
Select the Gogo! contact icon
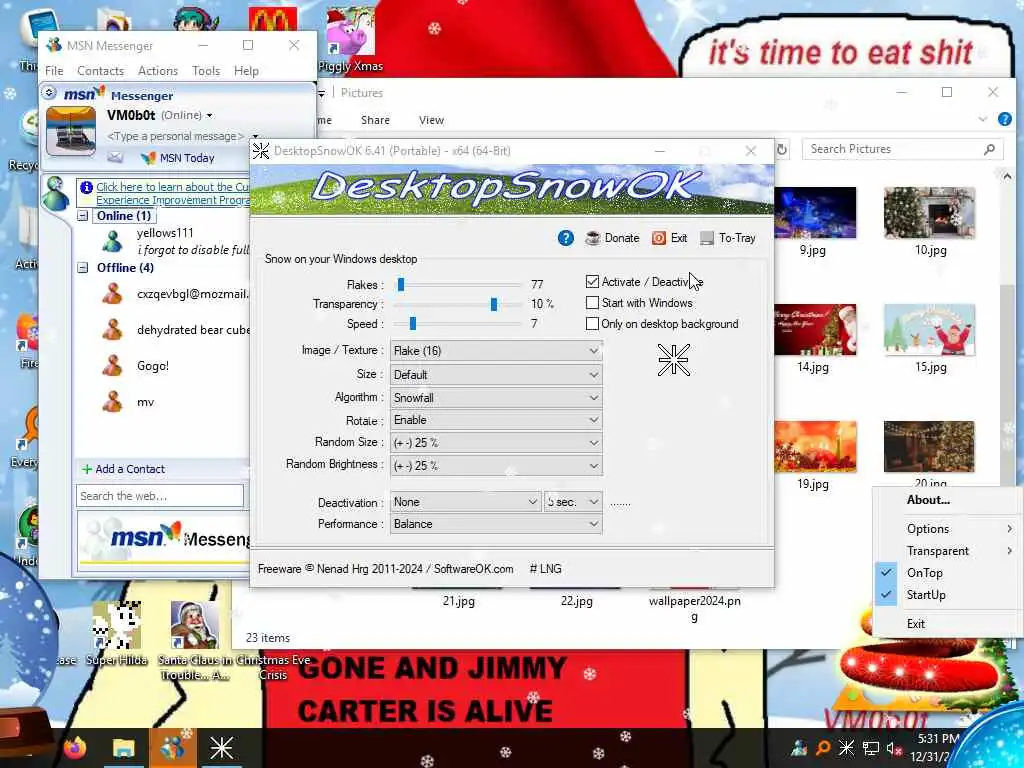112,366
